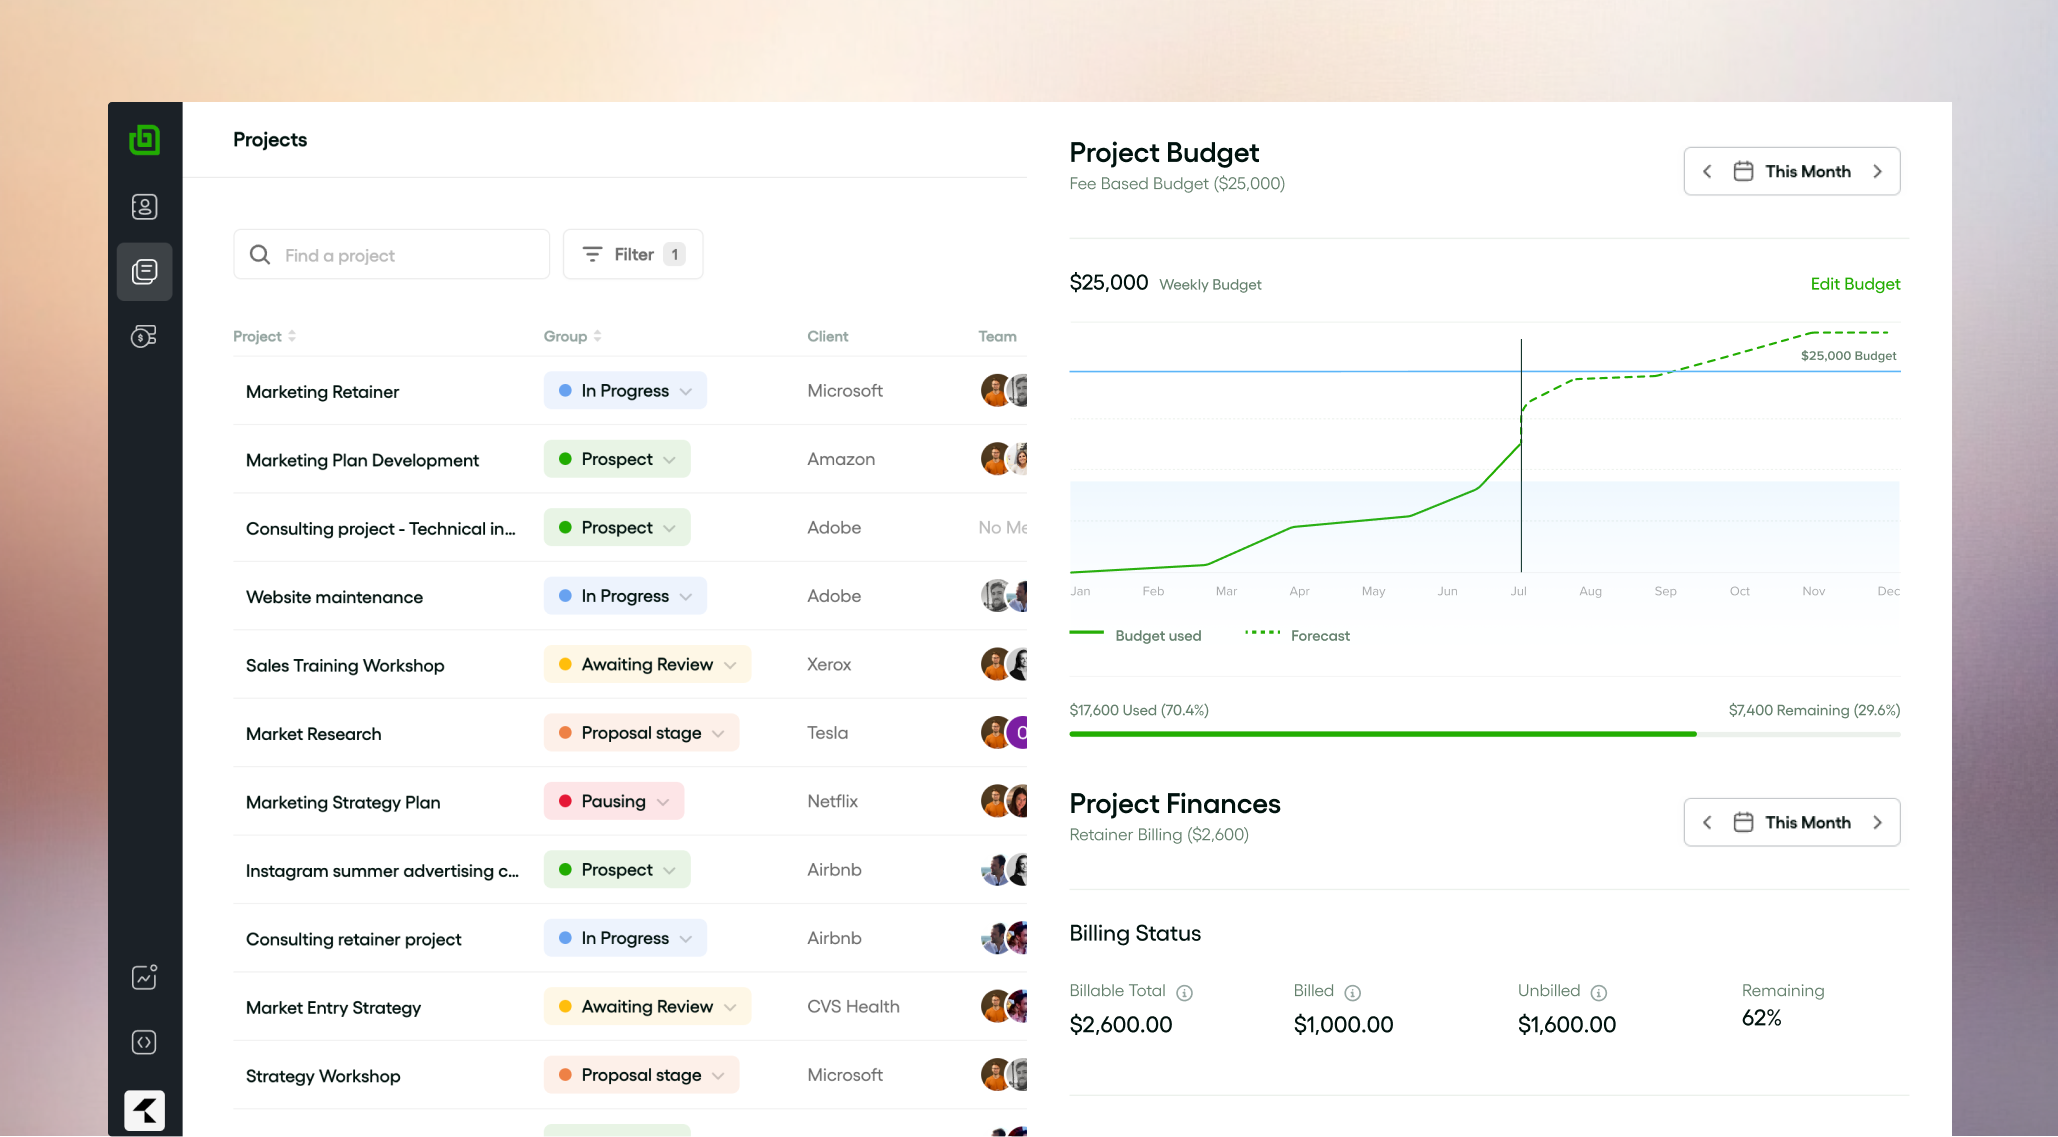Click the green app logo in sidebar
The height and width of the screenshot is (1137, 2058).
coord(145,140)
